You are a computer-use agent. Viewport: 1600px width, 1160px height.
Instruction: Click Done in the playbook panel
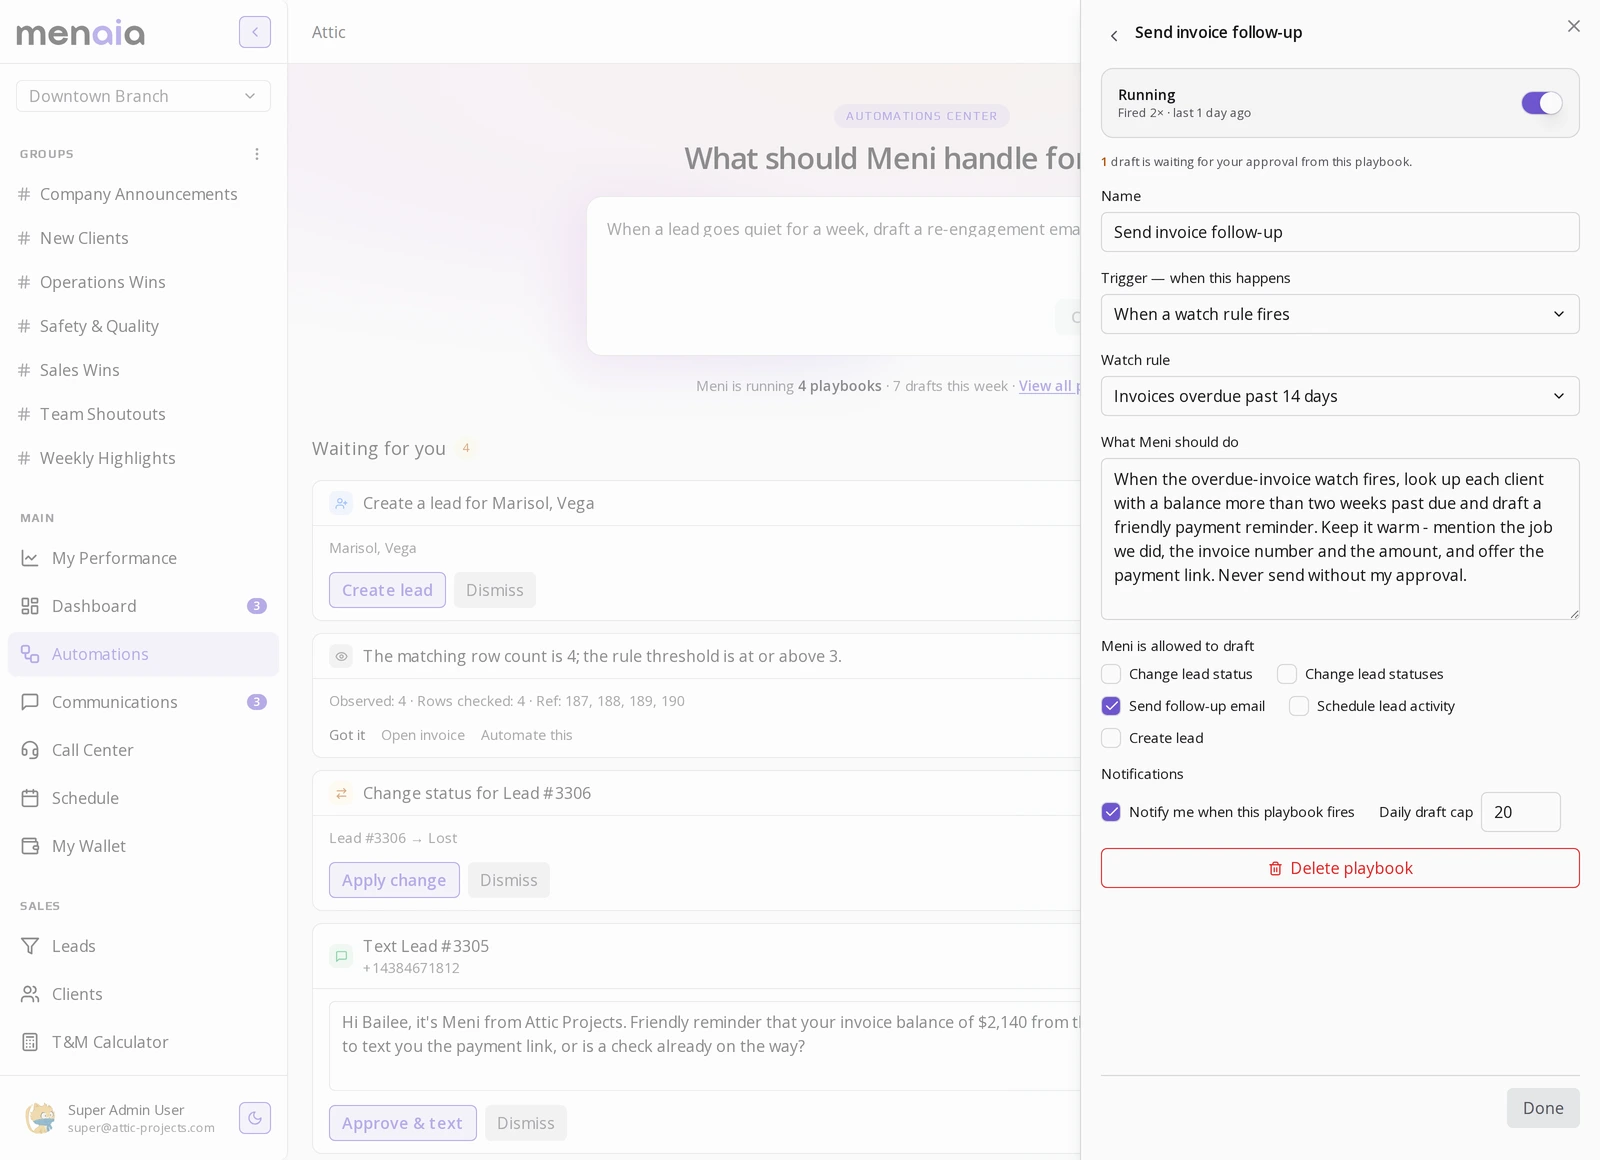coord(1543,1108)
